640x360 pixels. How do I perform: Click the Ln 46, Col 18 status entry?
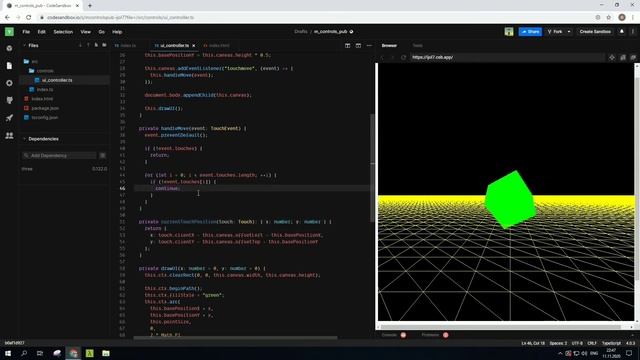click(533, 343)
